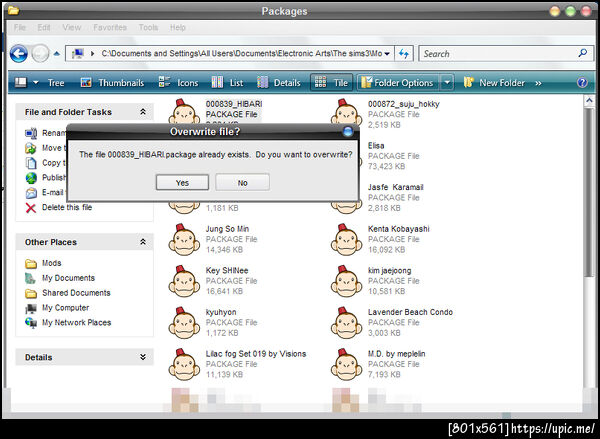600x439 pixels.
Task: Click the greyed Forward navigation arrow
Action: (40, 54)
